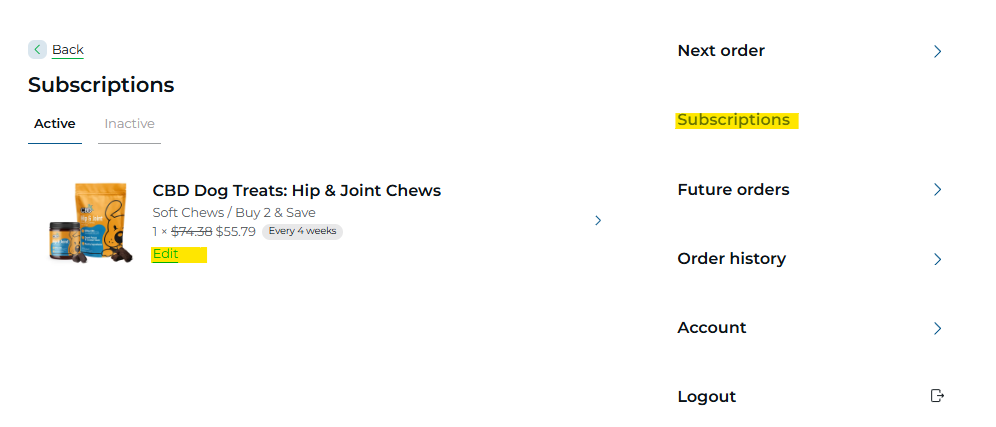
Task: Click Logout in the side menu
Action: (x=706, y=397)
